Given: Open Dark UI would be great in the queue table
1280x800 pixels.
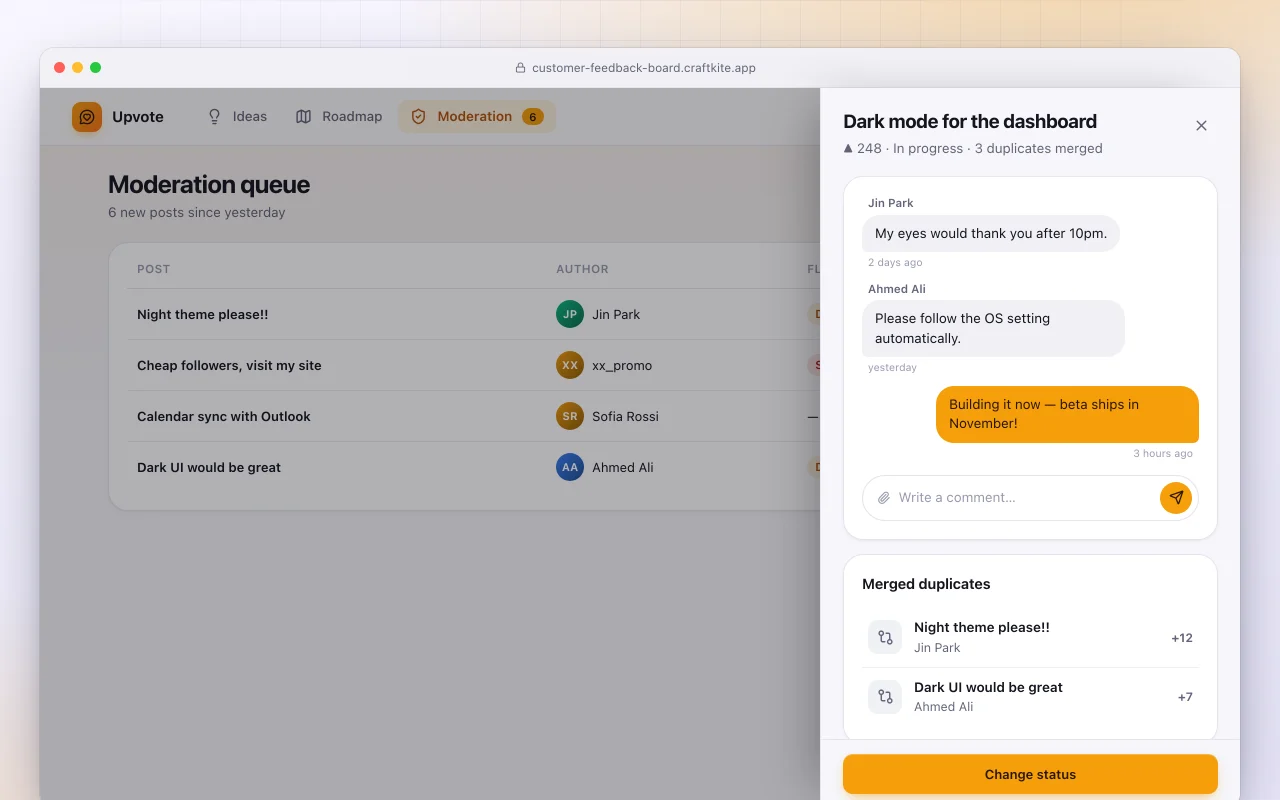Looking at the screenshot, I should pyautogui.click(x=209, y=467).
